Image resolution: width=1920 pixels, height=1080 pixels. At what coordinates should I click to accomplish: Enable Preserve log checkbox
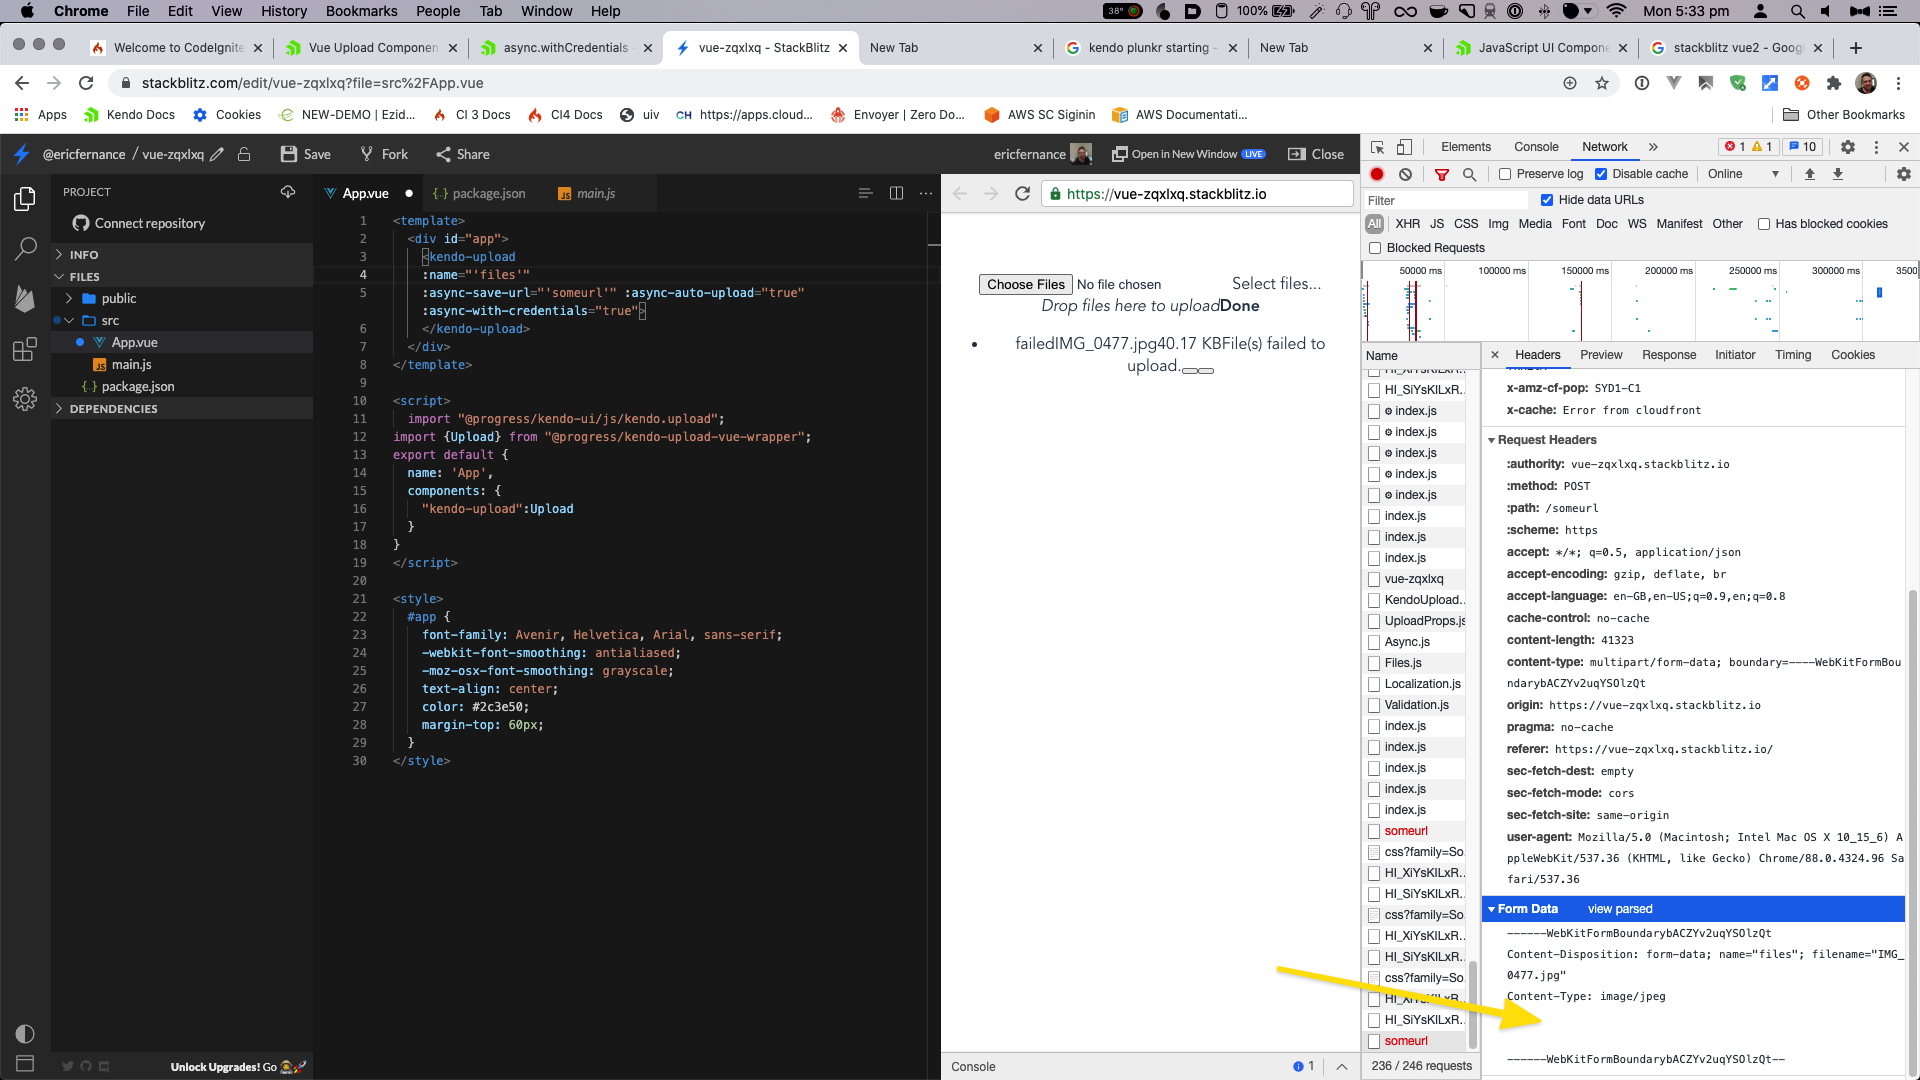[x=1505, y=174]
